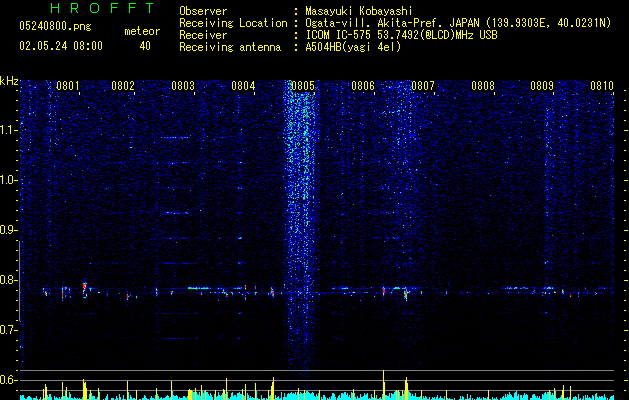
Task: Click the 'Receiver' label
Action: point(203,35)
